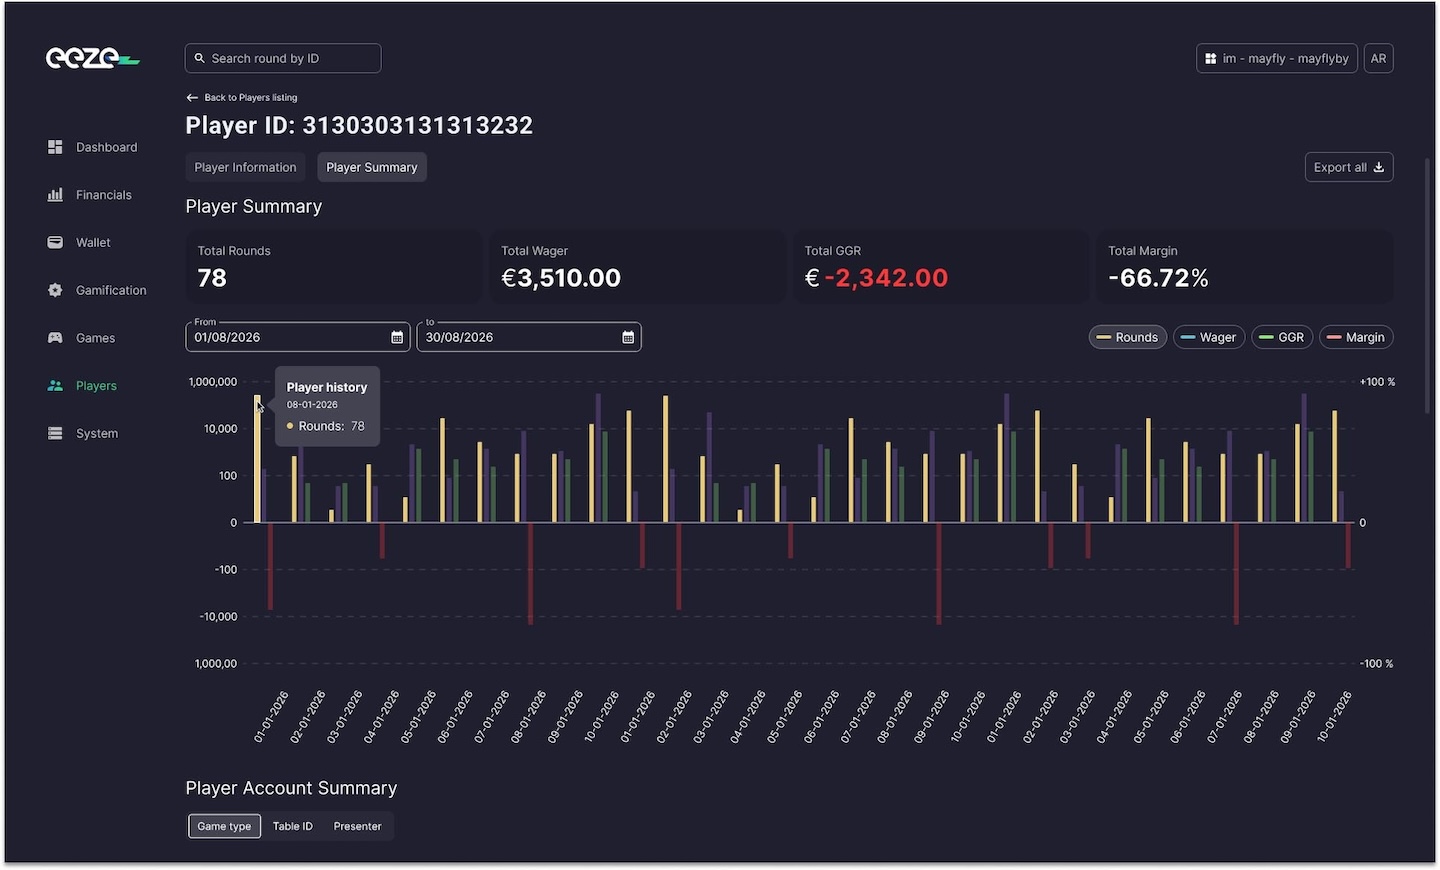
Task: Select the Table ID tab in Account Summary
Action: [292, 826]
